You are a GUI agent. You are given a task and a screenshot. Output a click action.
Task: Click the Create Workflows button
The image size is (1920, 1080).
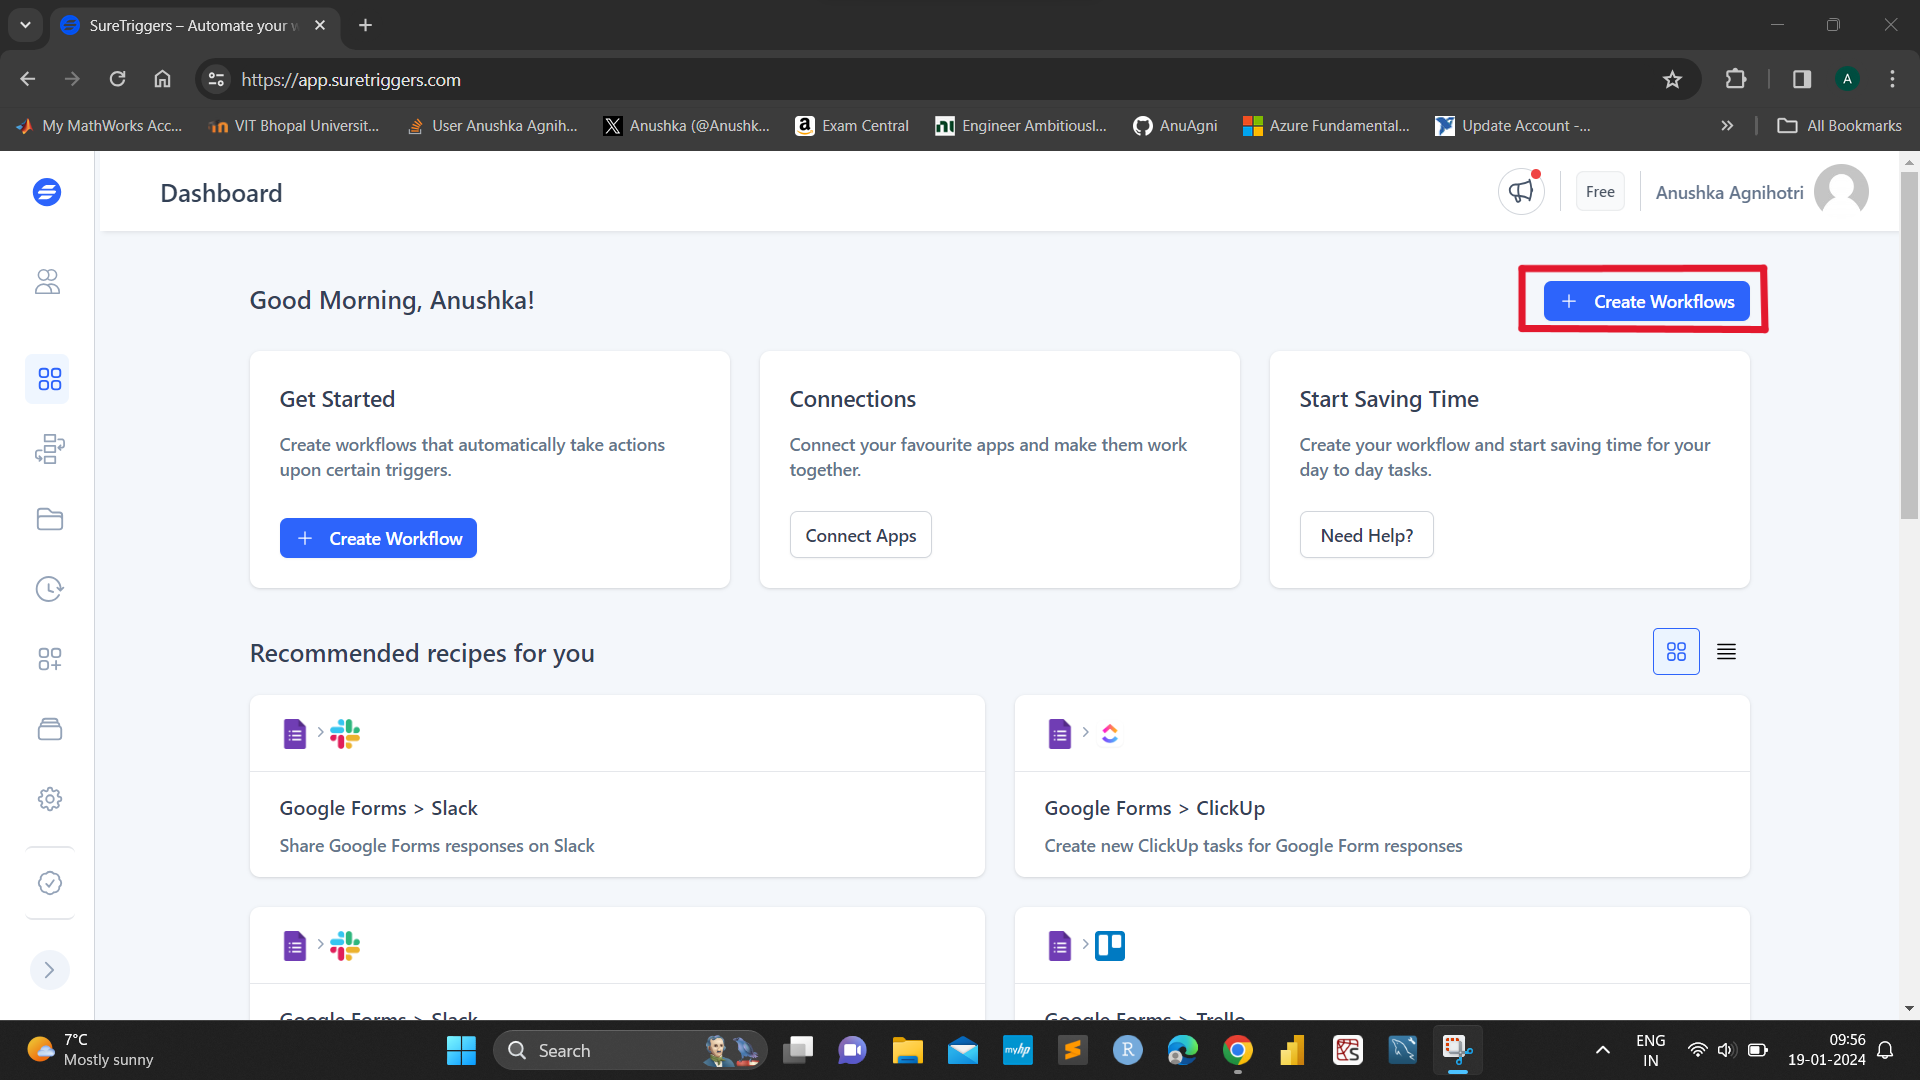click(1647, 301)
